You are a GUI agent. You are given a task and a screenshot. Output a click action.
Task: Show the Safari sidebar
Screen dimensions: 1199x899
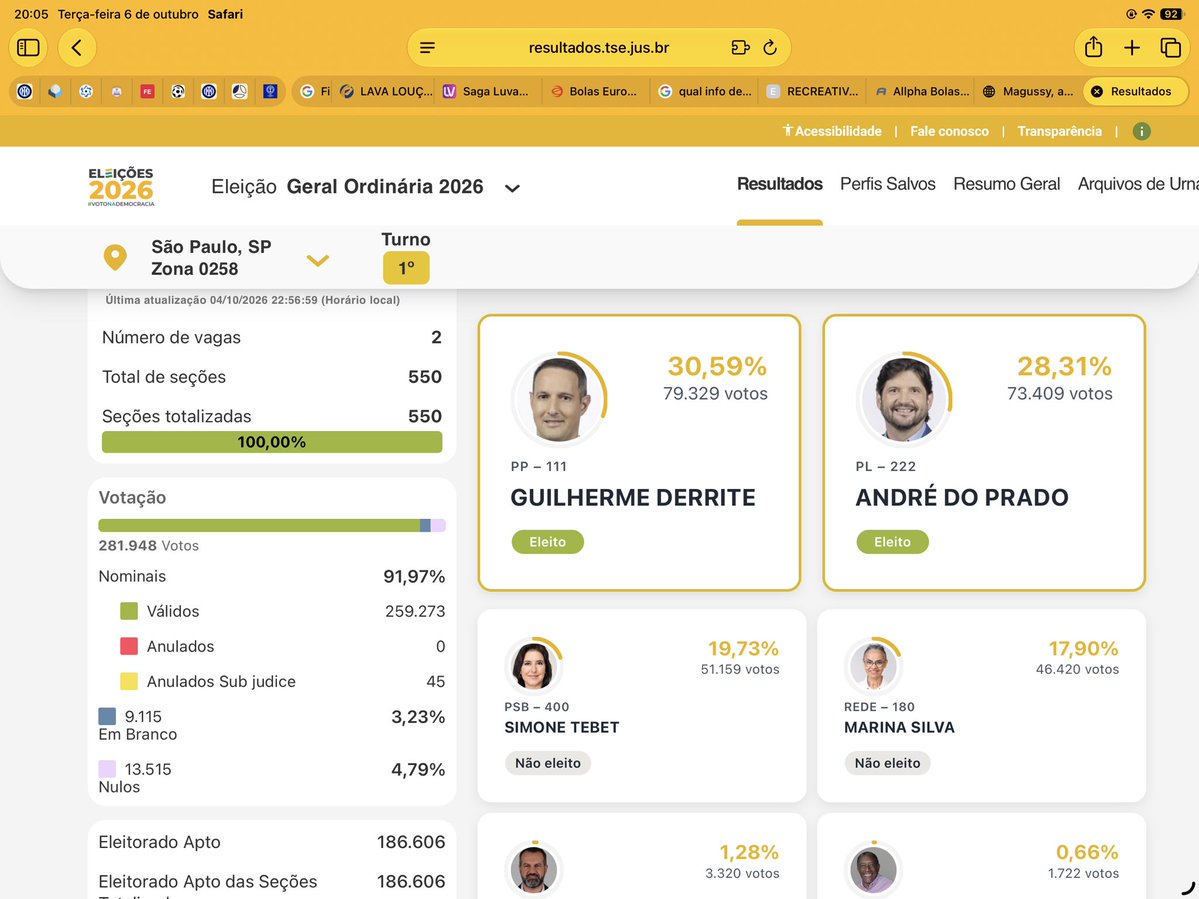pos(28,47)
